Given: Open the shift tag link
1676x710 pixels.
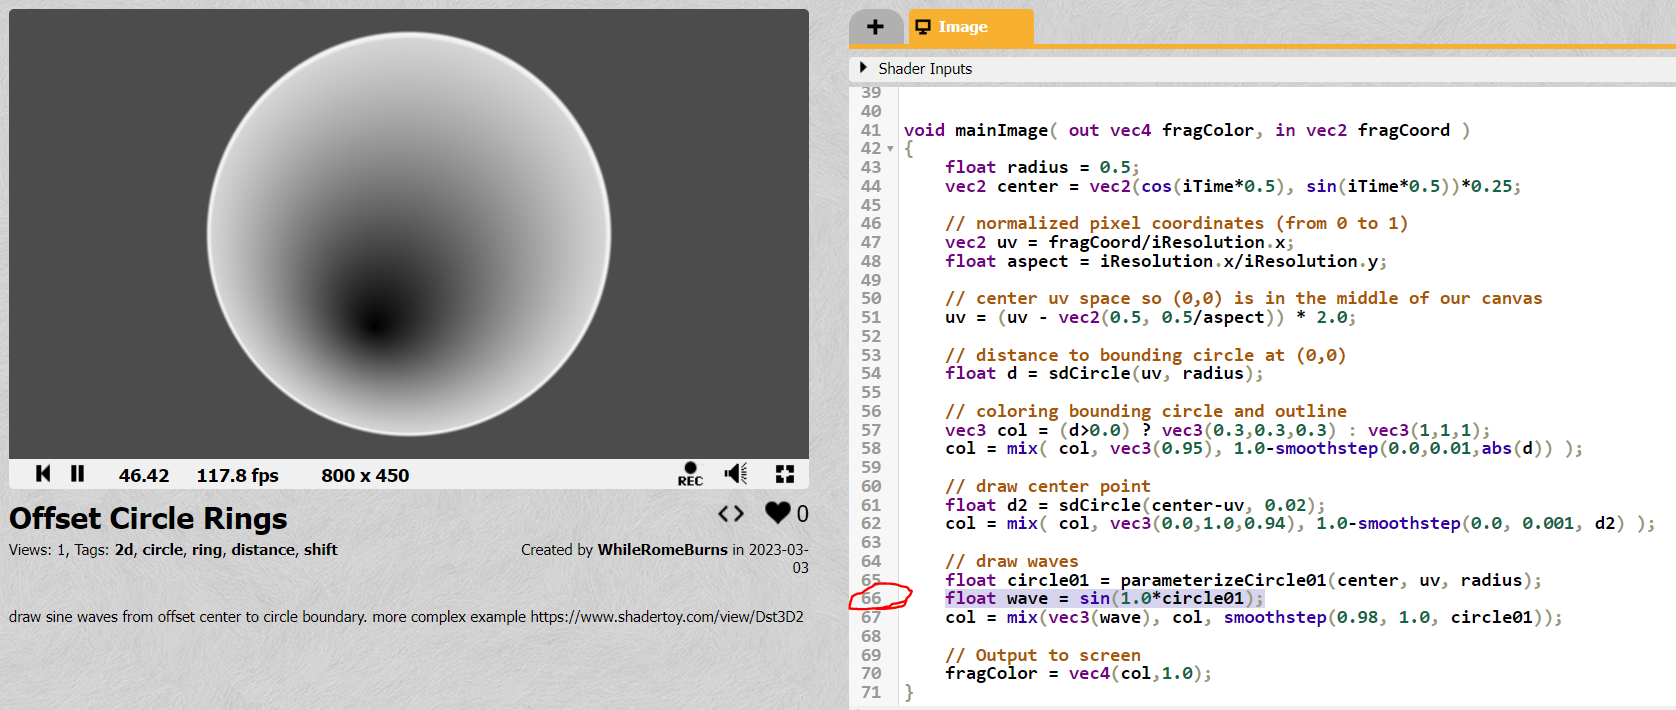Looking at the screenshot, I should pyautogui.click(x=321, y=549).
